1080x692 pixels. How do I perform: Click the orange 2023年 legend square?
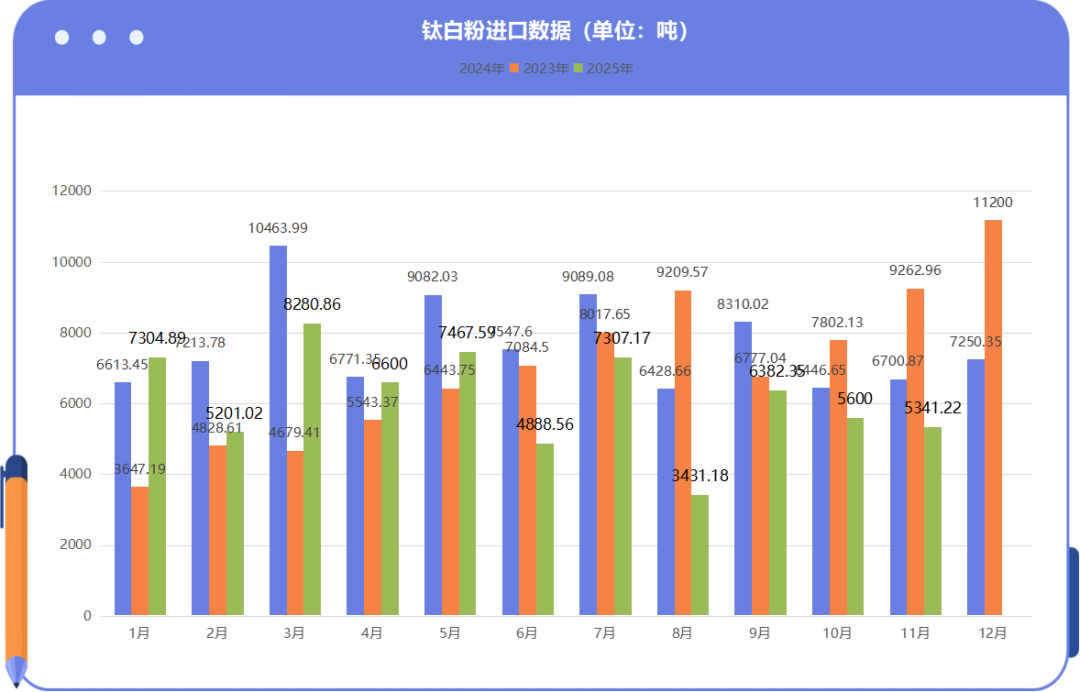coord(515,68)
